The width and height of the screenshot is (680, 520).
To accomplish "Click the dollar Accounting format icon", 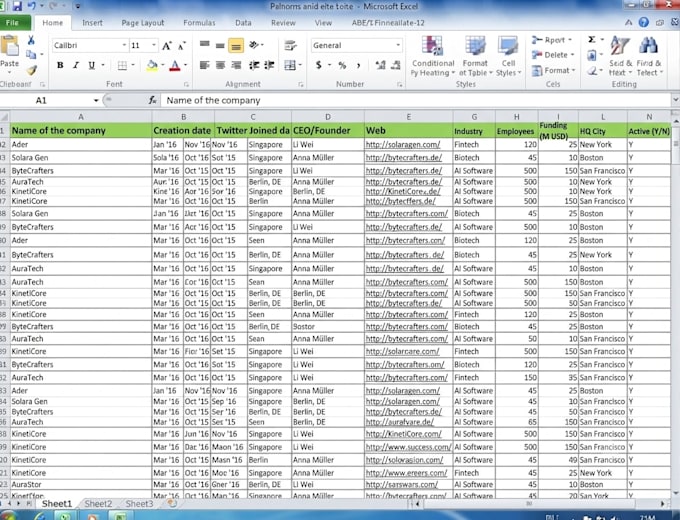I will (x=319, y=65).
